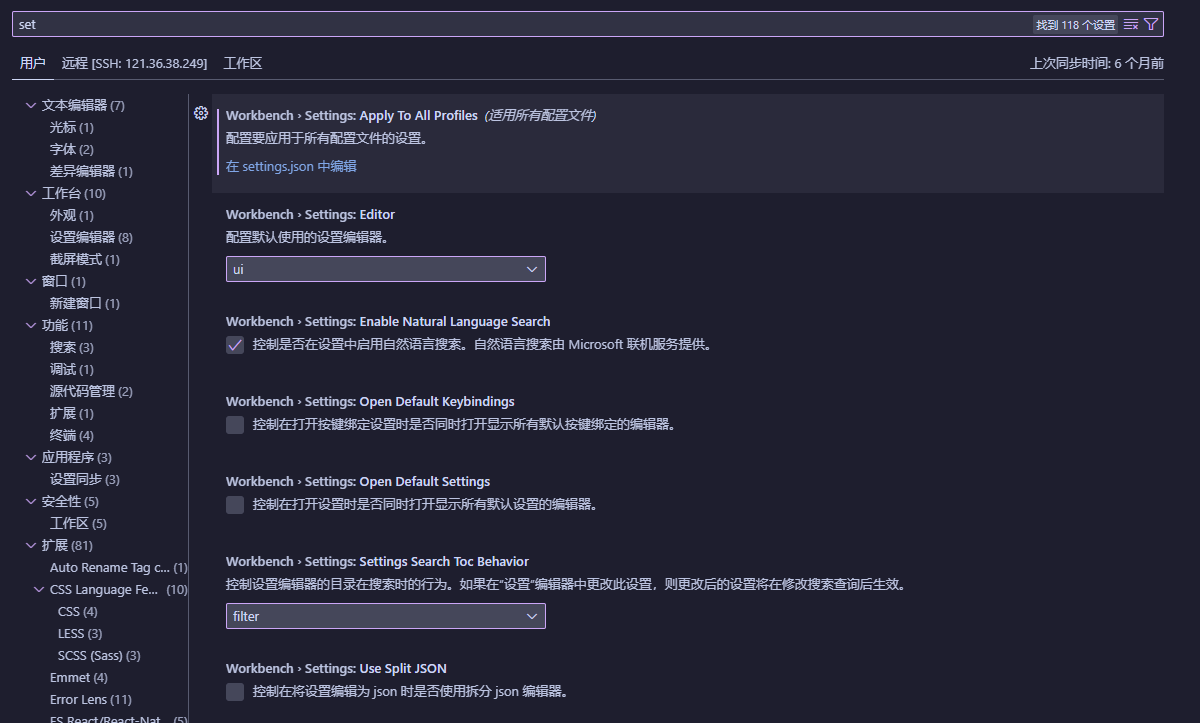Screen dimensions: 1200x723
Task: Click the gear icon beside Apply To All Profiles
Action: [200, 113]
